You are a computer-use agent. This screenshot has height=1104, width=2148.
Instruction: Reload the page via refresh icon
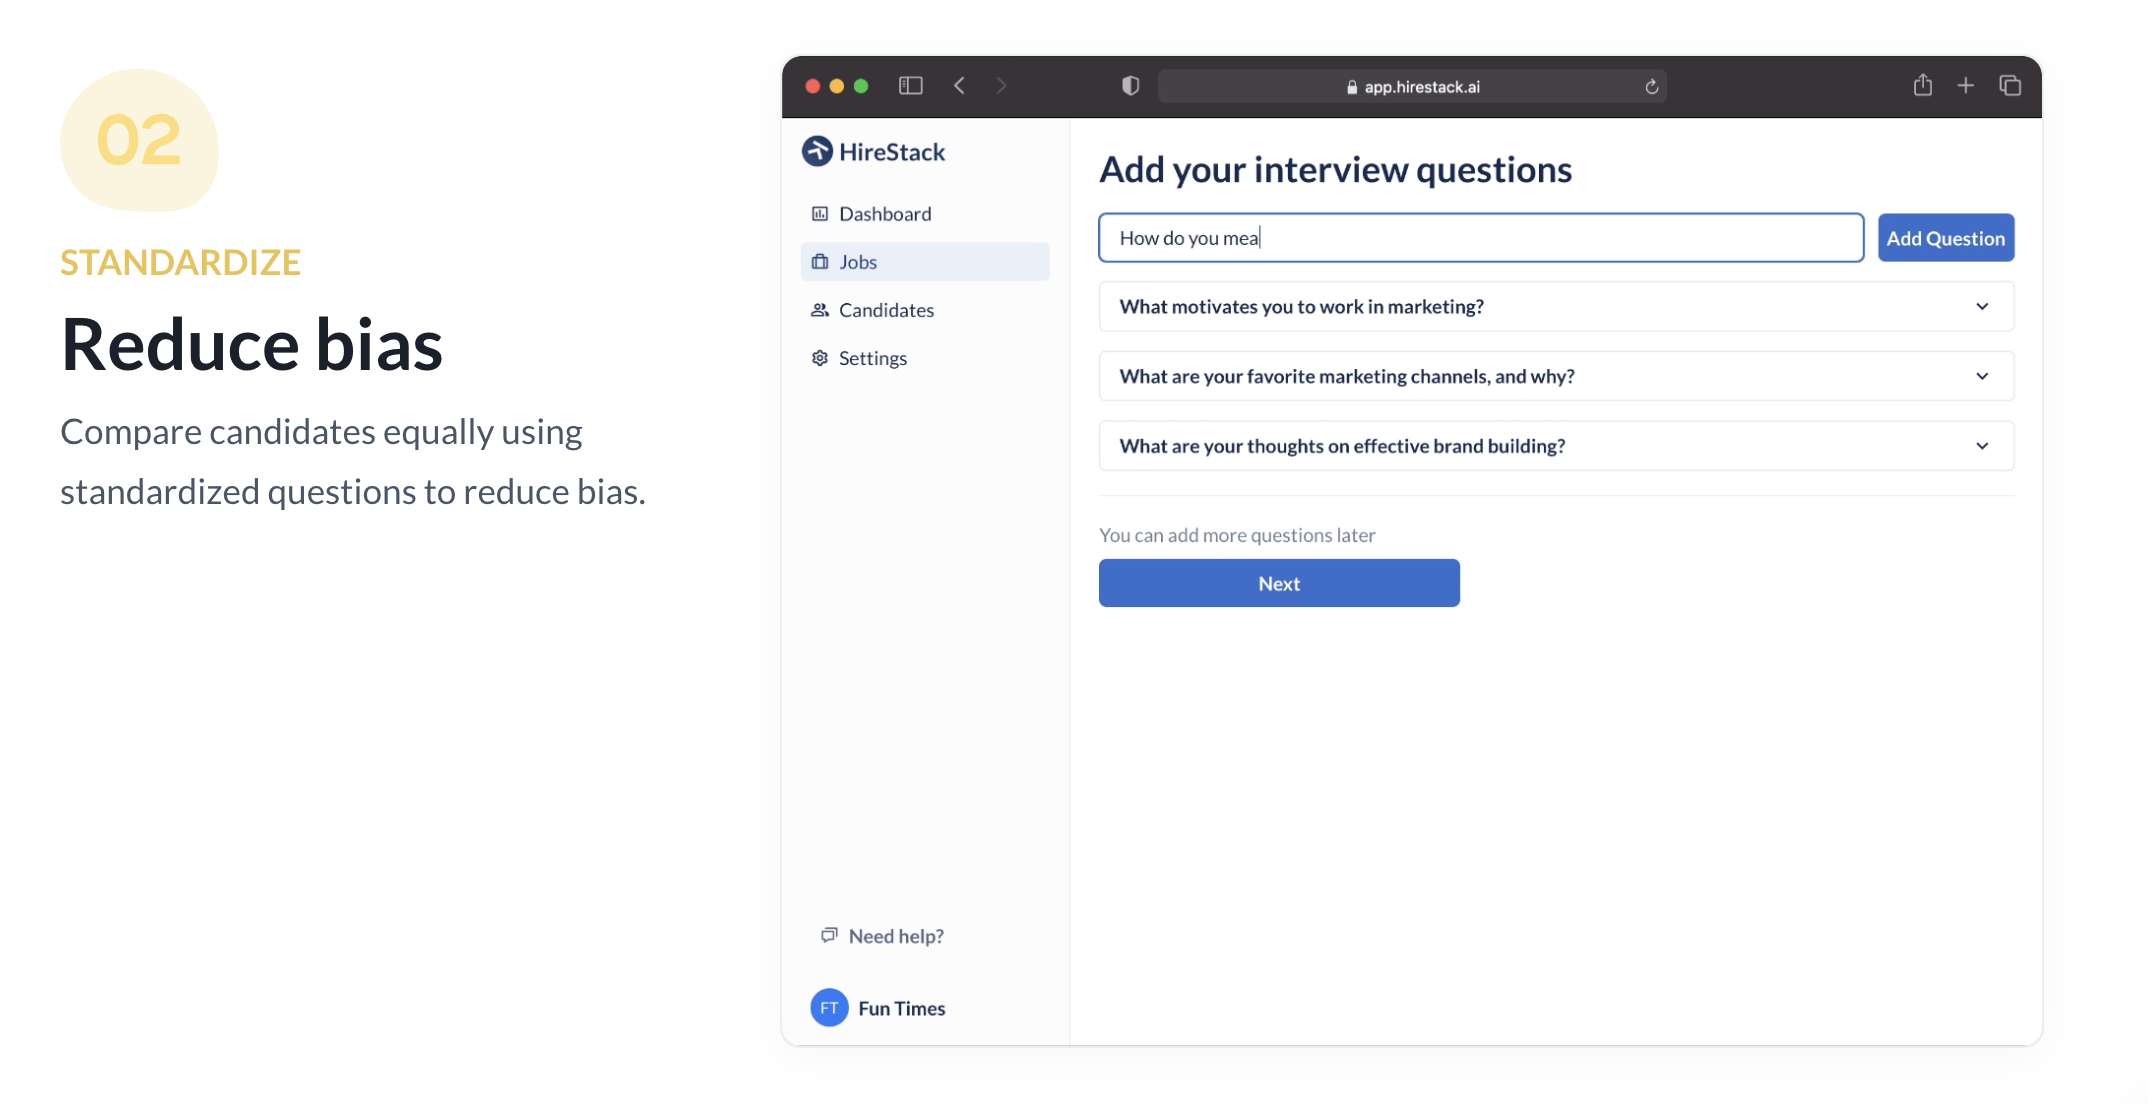tap(1651, 87)
